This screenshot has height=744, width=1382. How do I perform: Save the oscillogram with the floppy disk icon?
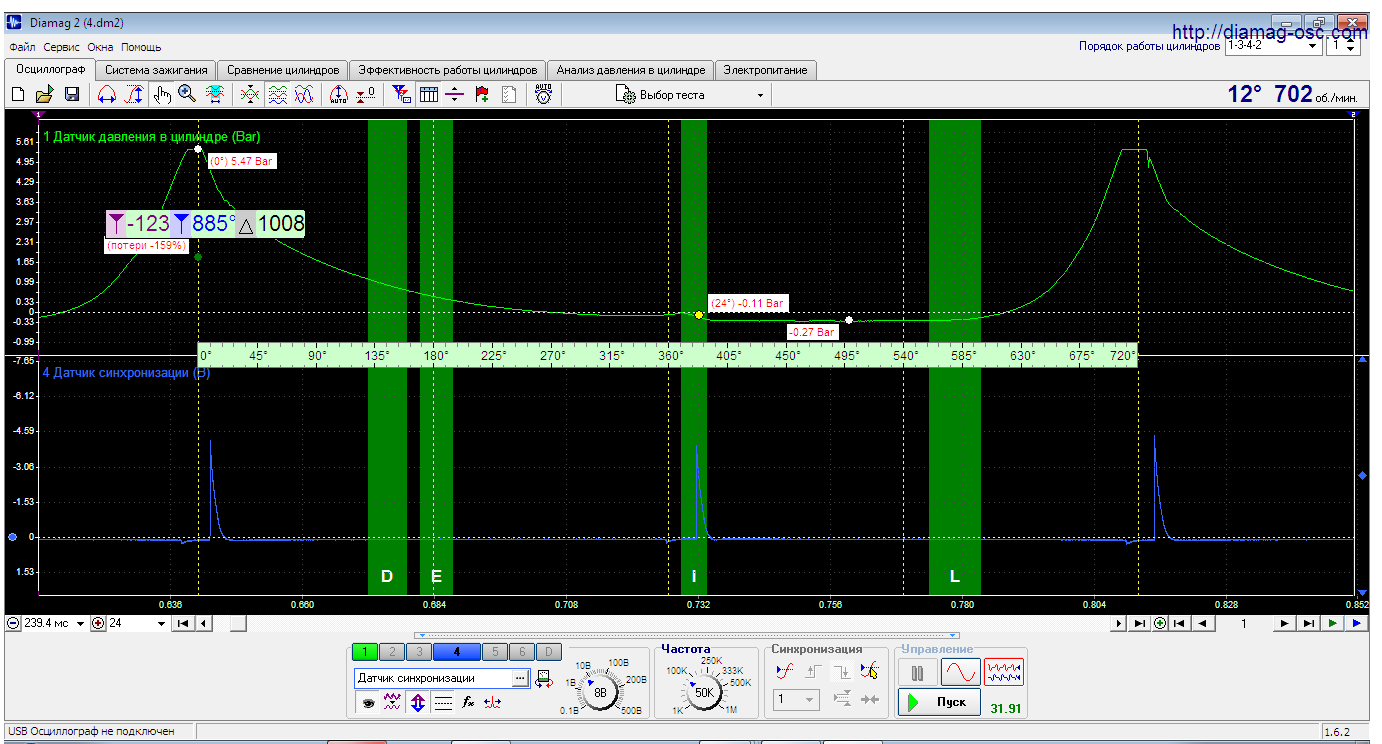coord(72,95)
